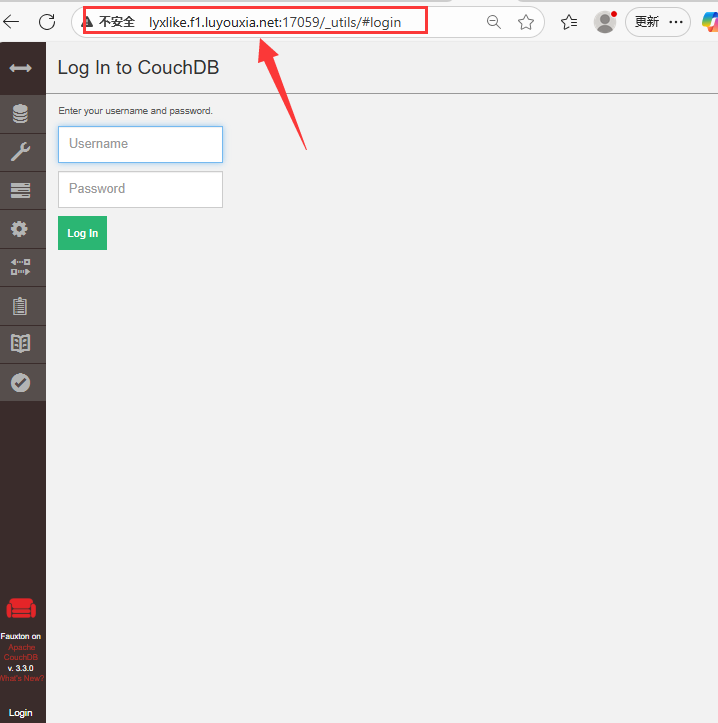Image resolution: width=718 pixels, height=723 pixels.
Task: Click the 'Fauxton on' text in the sidebar
Action: [21, 636]
